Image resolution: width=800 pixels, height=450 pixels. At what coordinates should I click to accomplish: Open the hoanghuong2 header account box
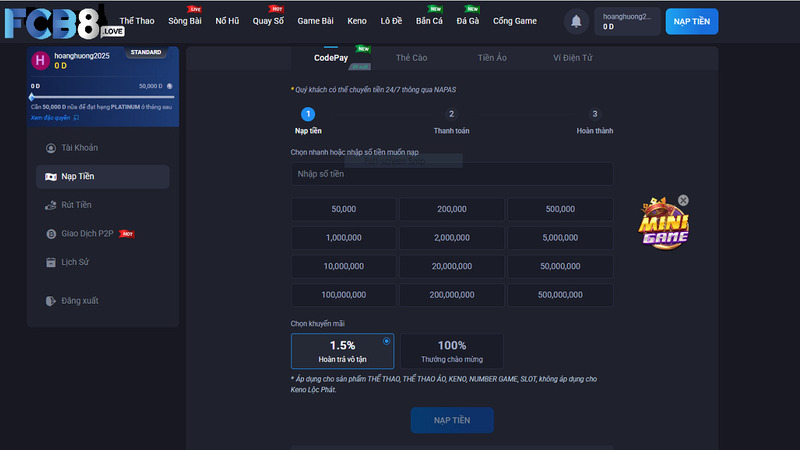tap(627, 21)
